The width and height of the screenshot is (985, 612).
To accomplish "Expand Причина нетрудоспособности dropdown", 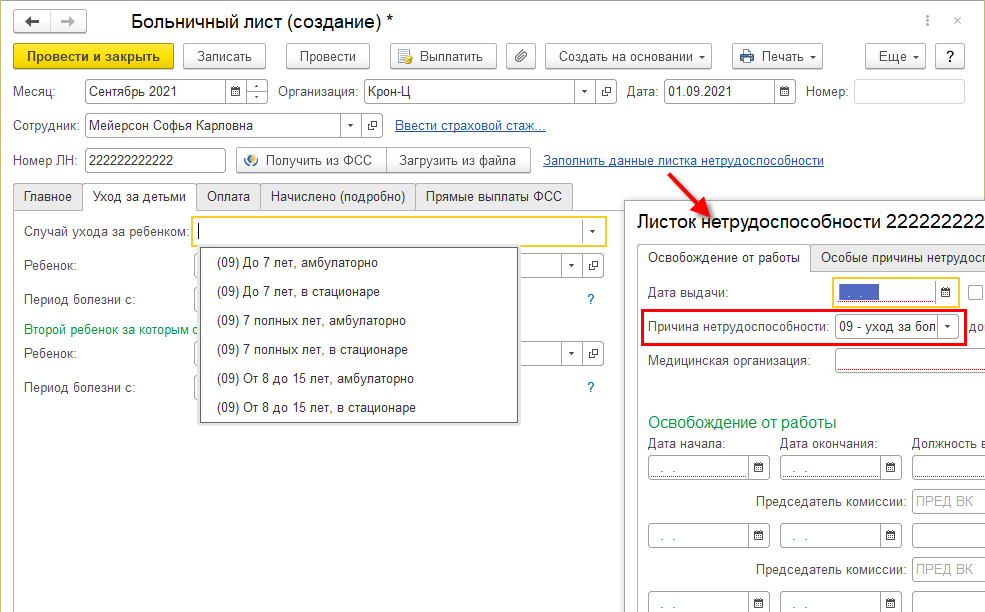I will [948, 327].
